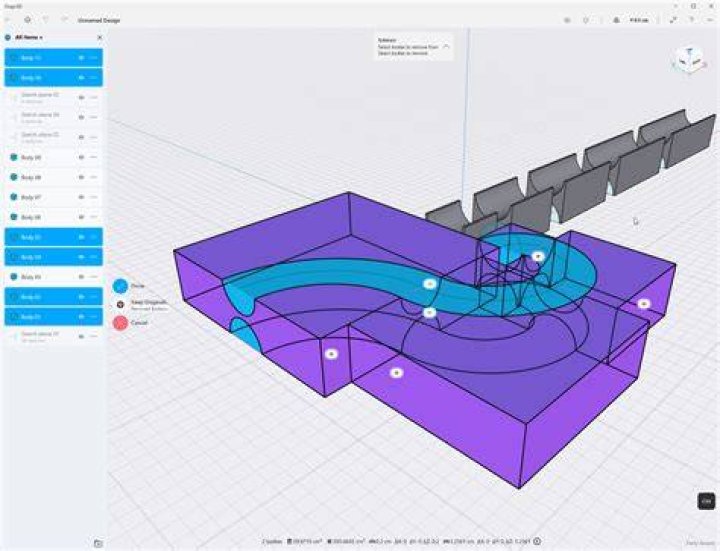Toggle the Keep Originals option
Screen dimensions: 720x551
pos(120,304)
